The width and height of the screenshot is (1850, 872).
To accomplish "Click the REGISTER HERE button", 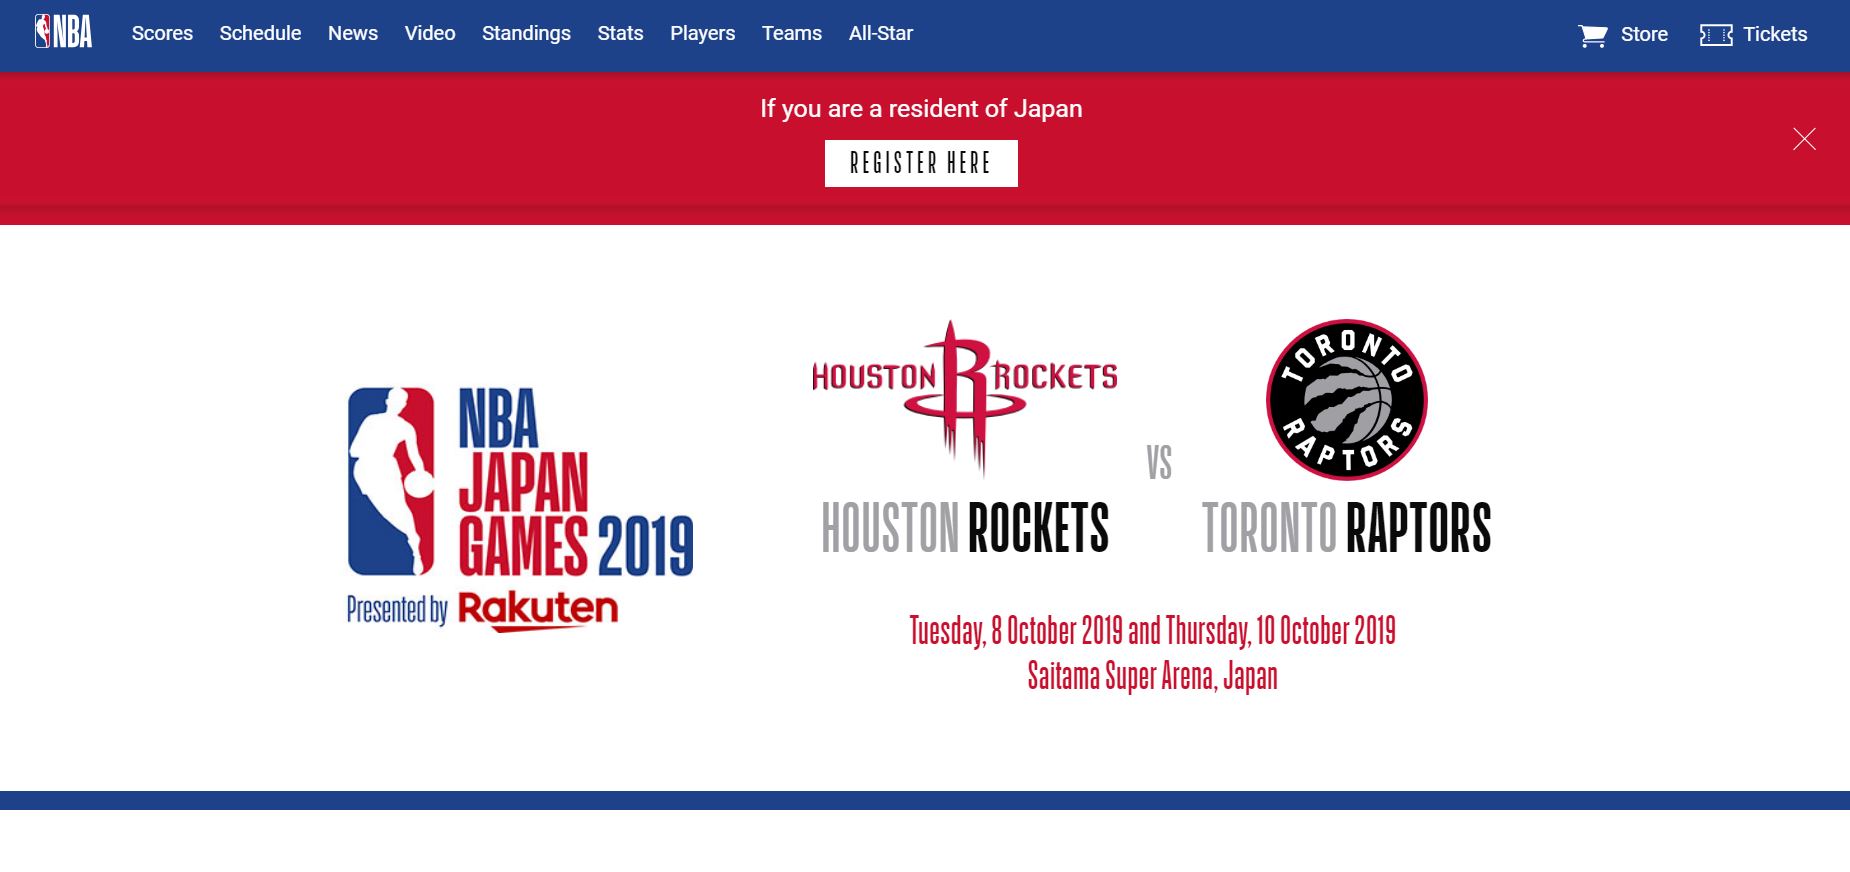I will click(x=921, y=163).
